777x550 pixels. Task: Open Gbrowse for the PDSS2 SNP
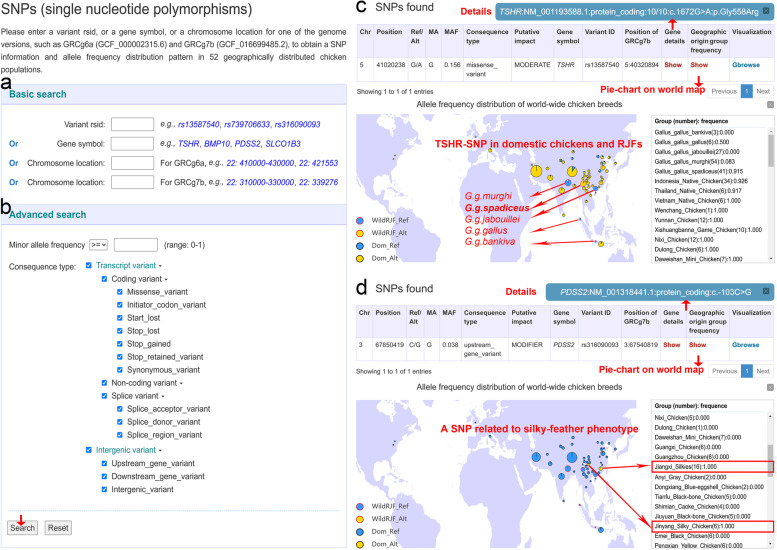coord(745,345)
